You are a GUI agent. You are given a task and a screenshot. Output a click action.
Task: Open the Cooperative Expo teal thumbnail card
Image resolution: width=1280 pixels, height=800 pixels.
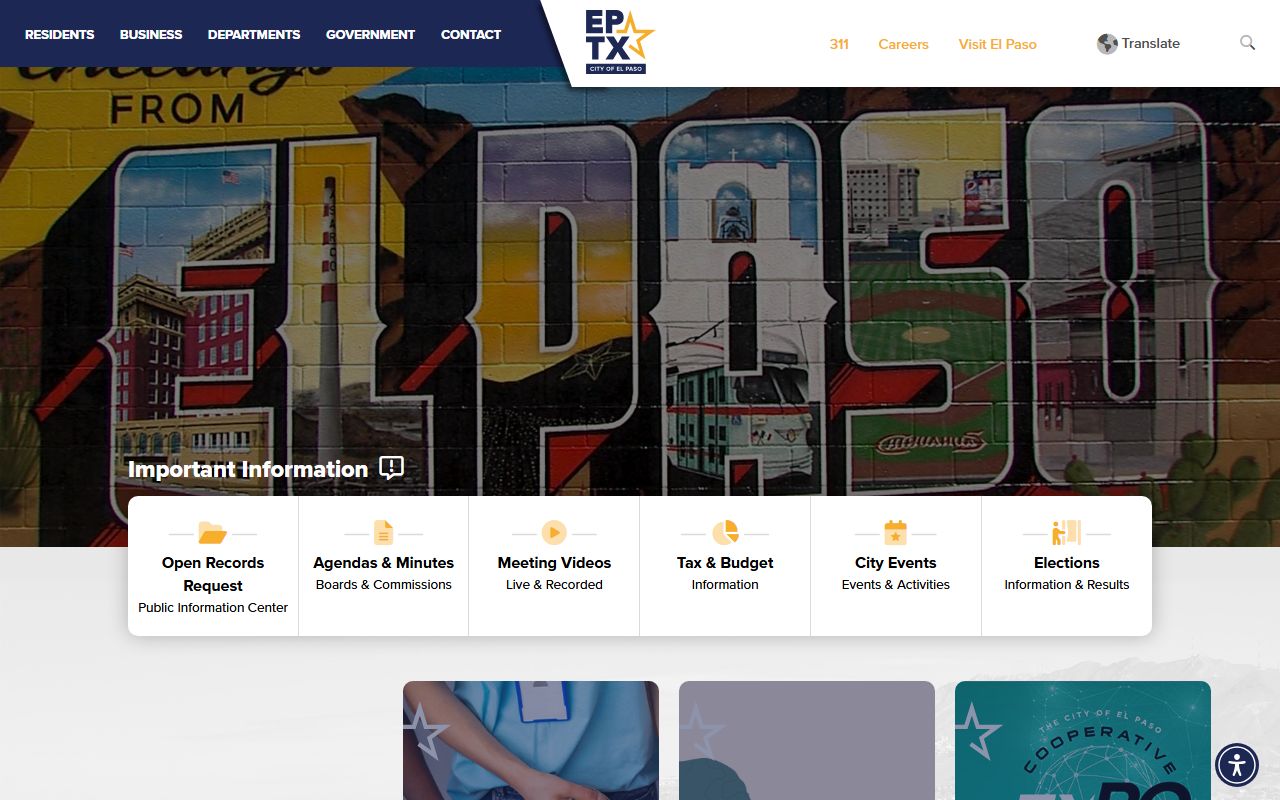[x=1082, y=740]
